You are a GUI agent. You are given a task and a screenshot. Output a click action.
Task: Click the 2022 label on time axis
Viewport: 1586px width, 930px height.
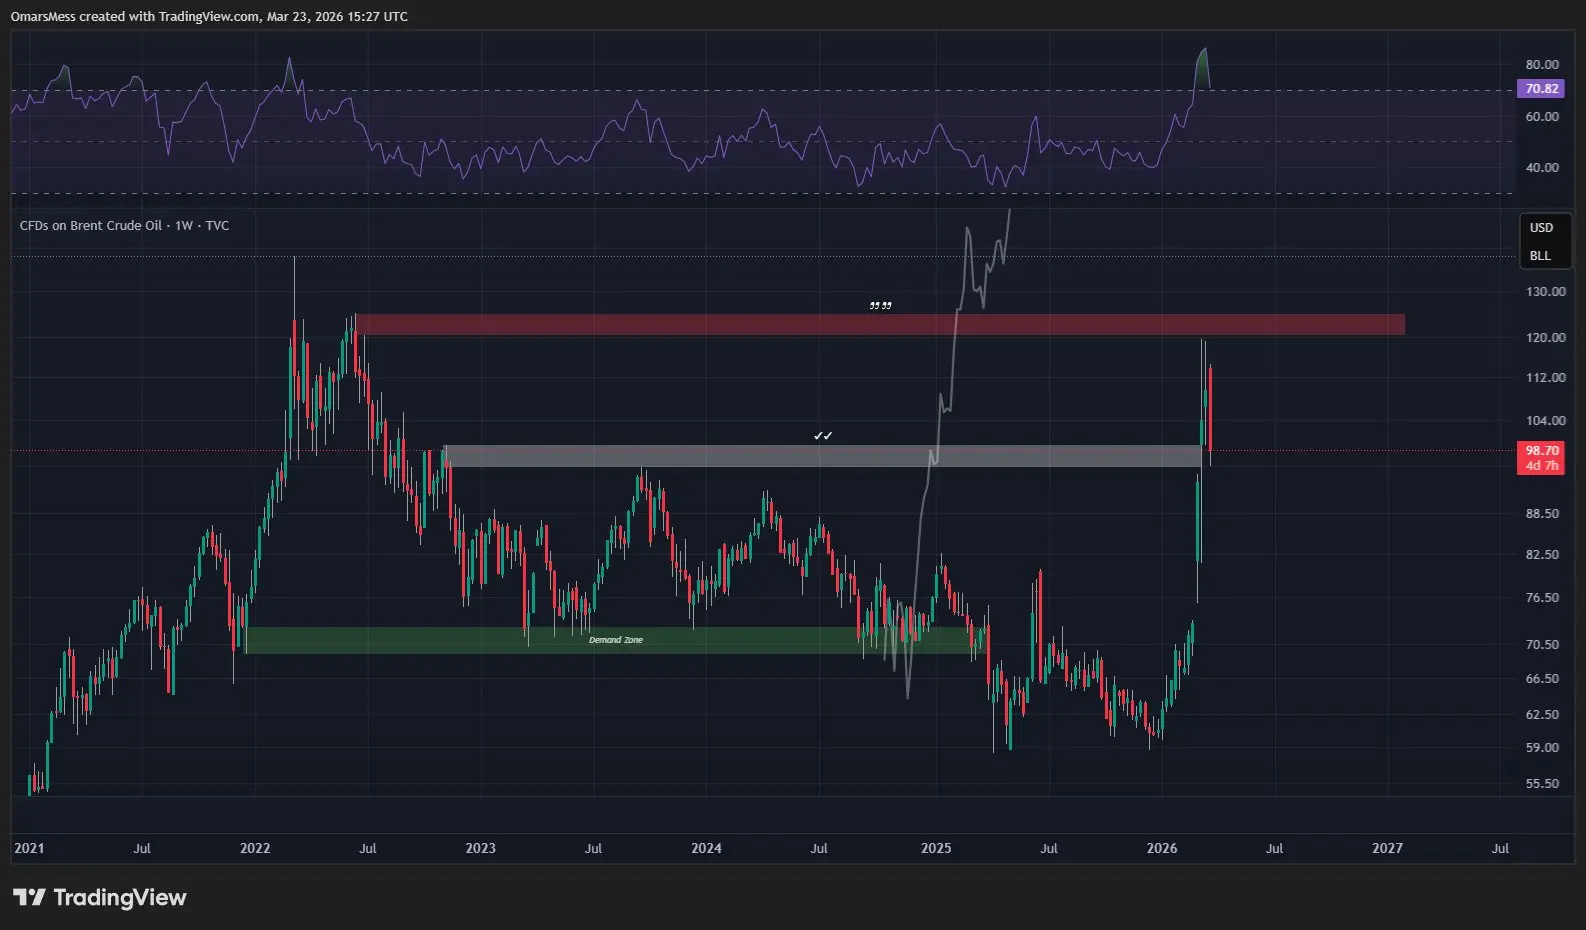tap(255, 849)
